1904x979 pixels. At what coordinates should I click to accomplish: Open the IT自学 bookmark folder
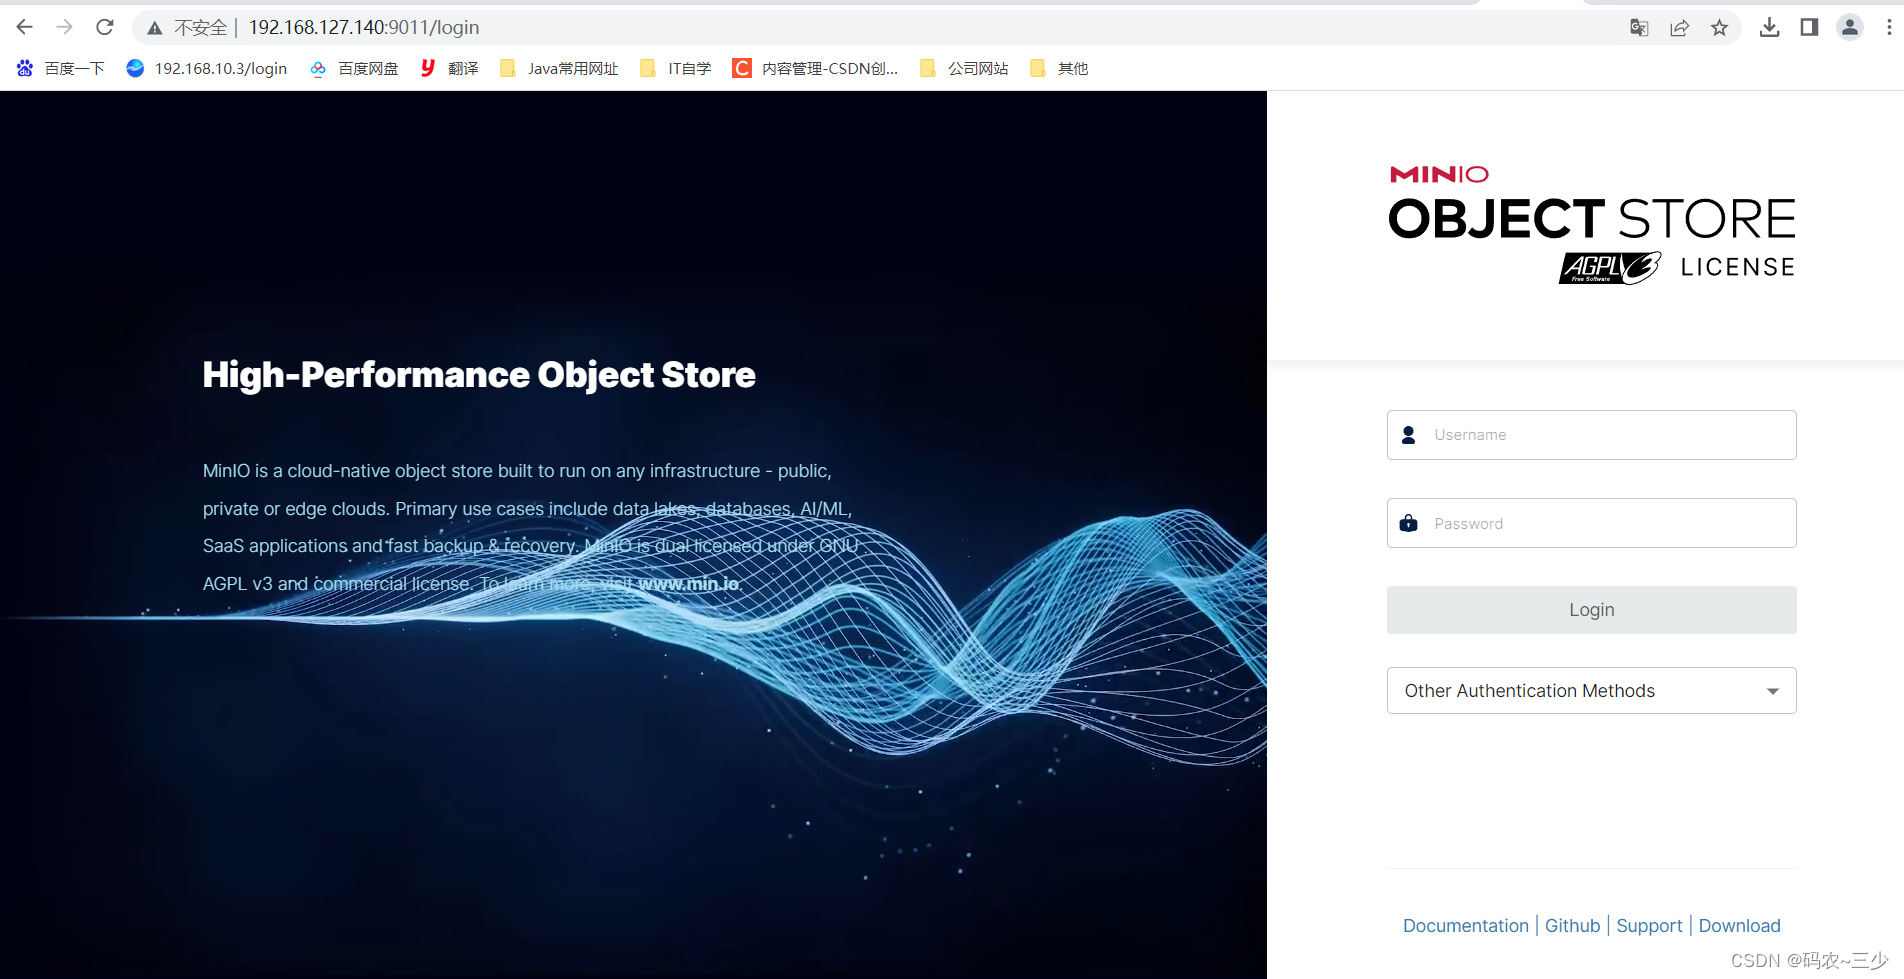[x=676, y=68]
